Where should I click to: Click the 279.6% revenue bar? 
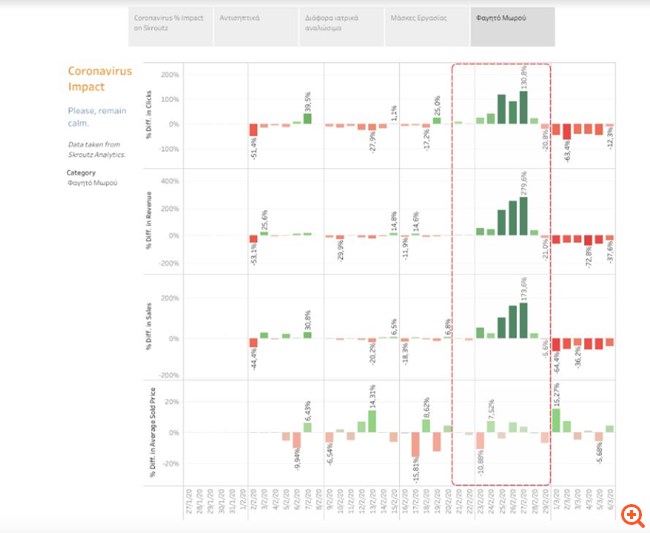tap(523, 216)
